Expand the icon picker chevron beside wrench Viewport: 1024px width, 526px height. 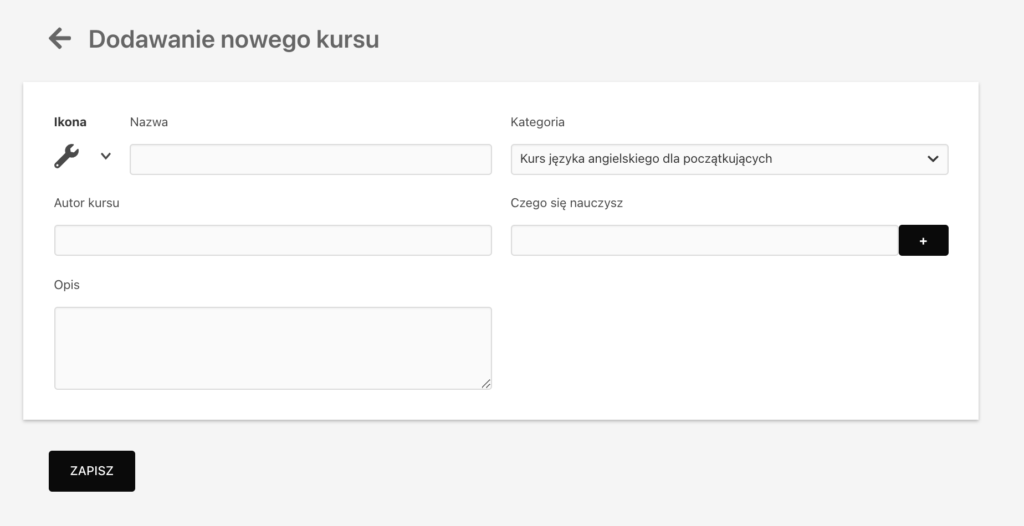pyautogui.click(x=106, y=156)
